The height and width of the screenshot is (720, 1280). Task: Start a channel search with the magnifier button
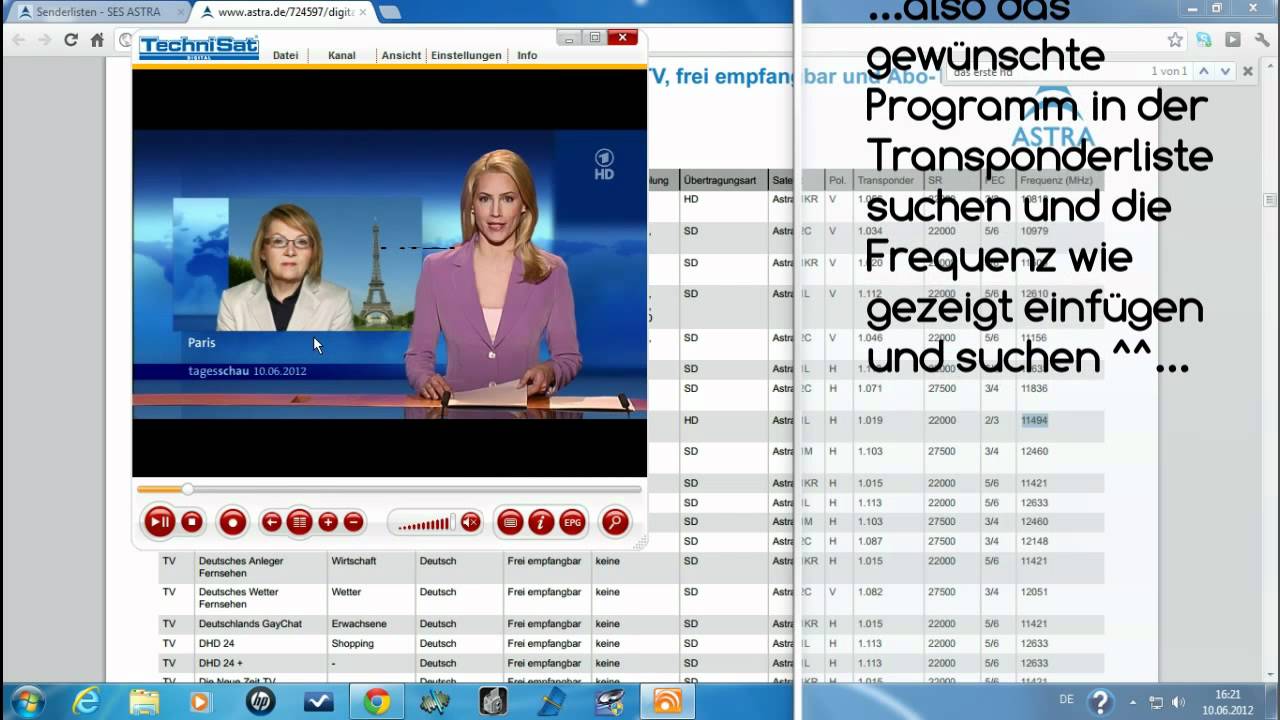[x=615, y=521]
